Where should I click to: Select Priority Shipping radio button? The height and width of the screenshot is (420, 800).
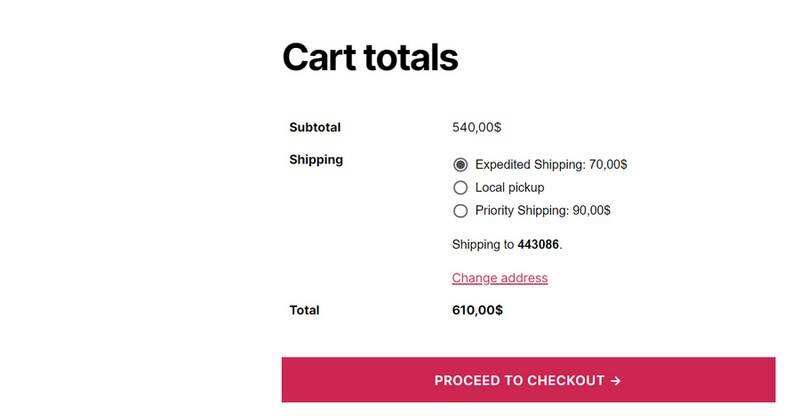pyautogui.click(x=460, y=210)
